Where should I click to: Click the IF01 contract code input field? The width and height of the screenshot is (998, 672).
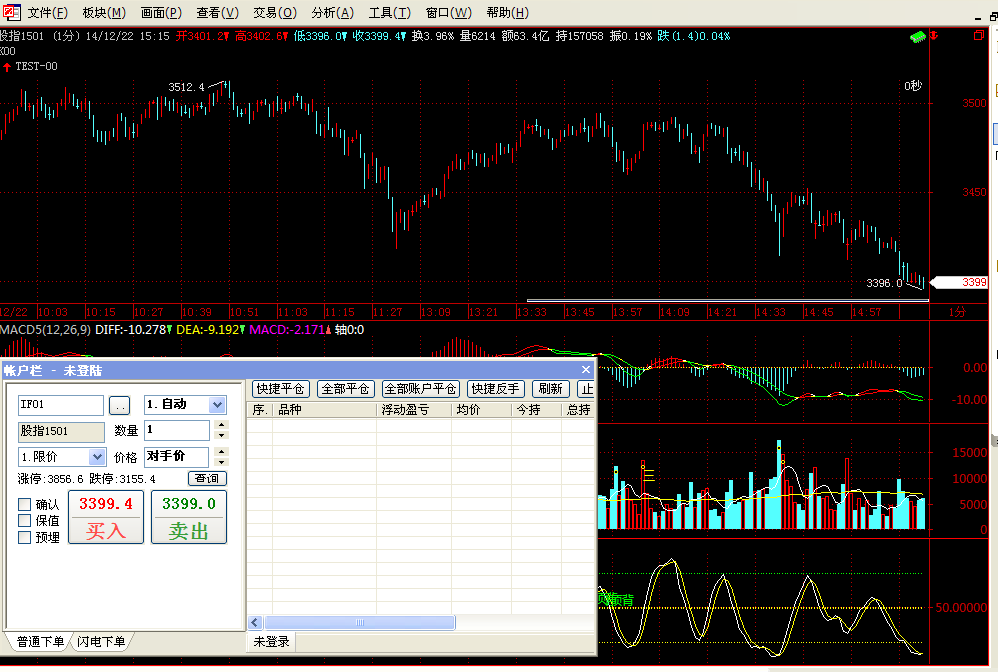click(x=60, y=405)
